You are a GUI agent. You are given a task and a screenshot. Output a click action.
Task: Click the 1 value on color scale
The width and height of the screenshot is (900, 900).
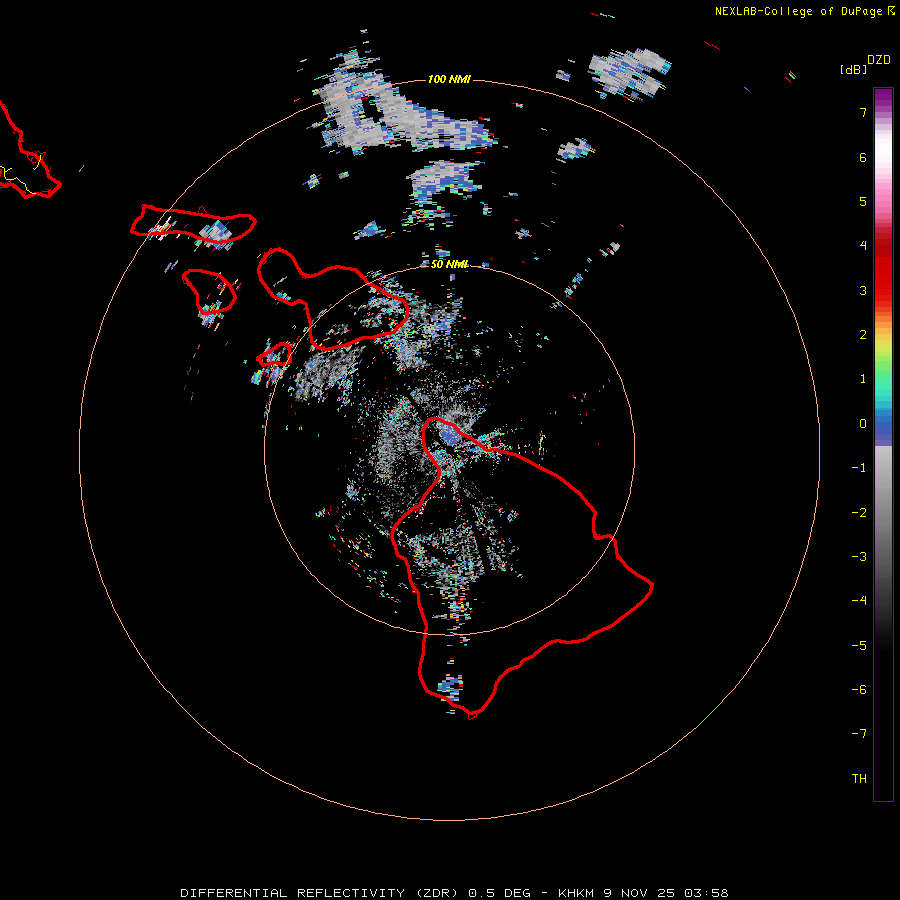(863, 379)
